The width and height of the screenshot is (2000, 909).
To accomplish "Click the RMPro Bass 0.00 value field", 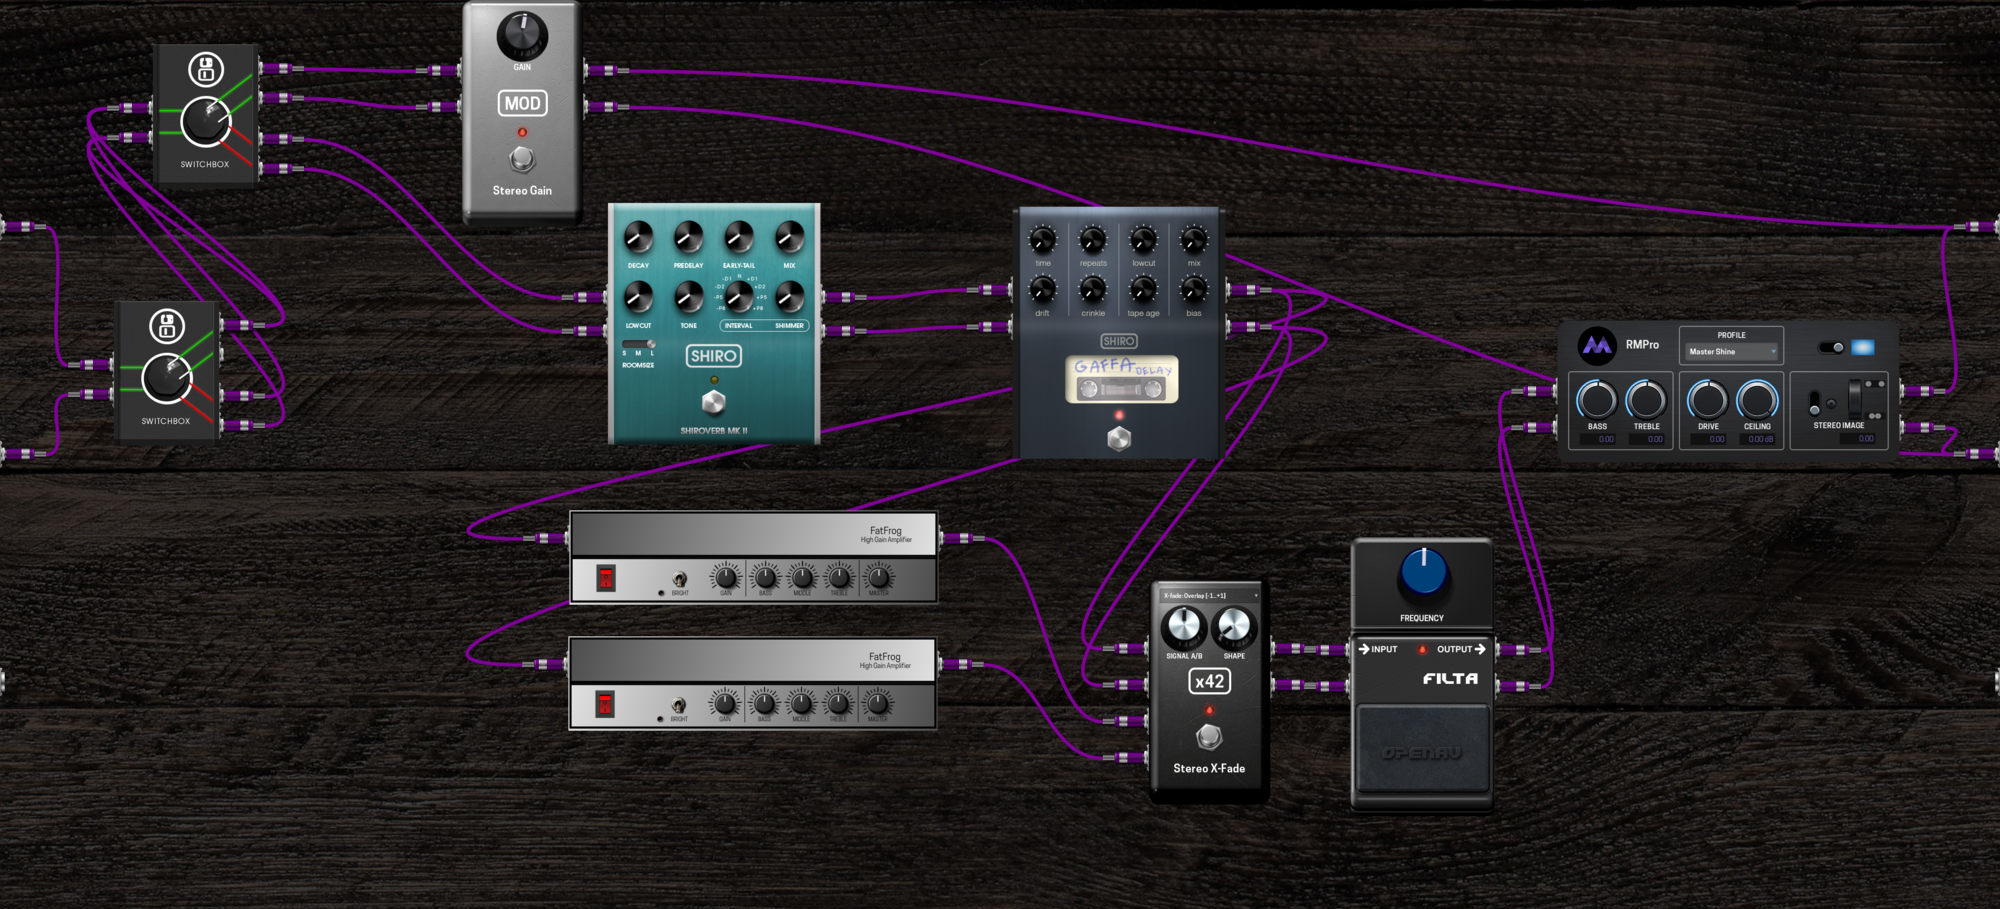I will click(x=1598, y=439).
